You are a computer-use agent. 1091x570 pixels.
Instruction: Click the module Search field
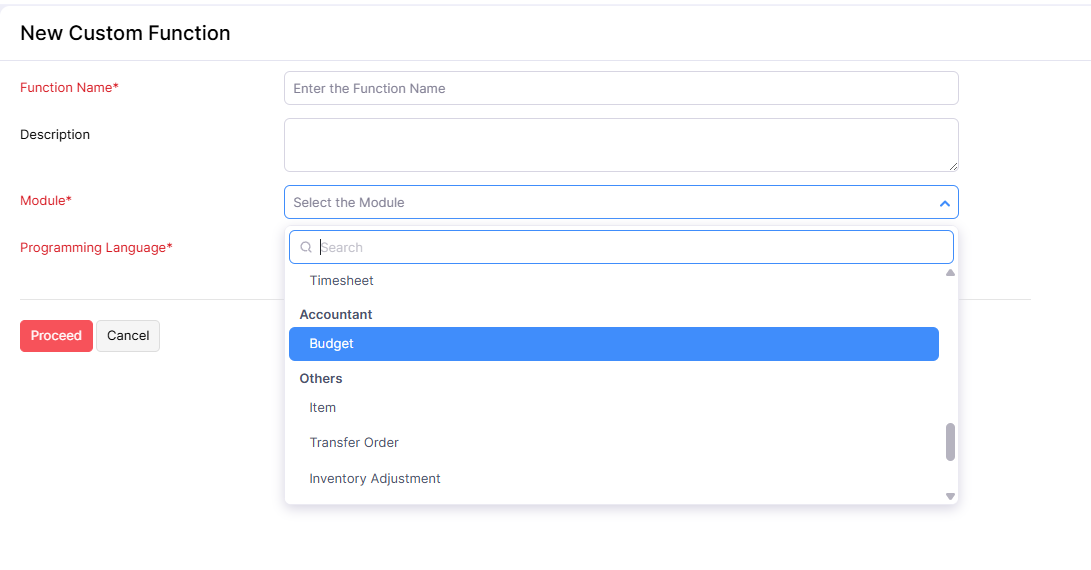[630, 247]
